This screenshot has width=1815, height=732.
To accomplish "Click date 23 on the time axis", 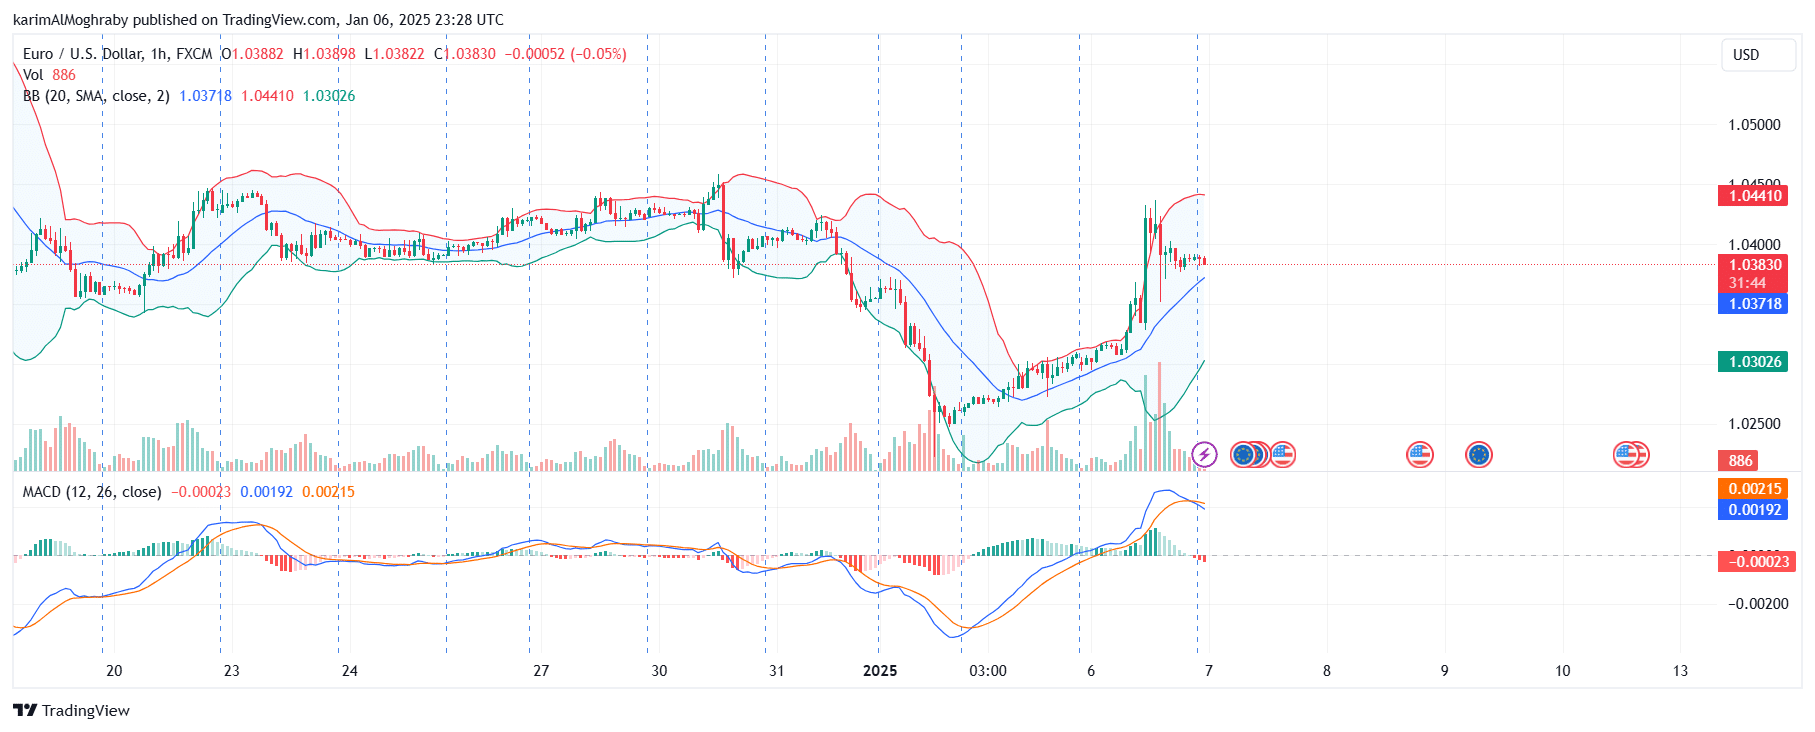I will click(x=232, y=671).
